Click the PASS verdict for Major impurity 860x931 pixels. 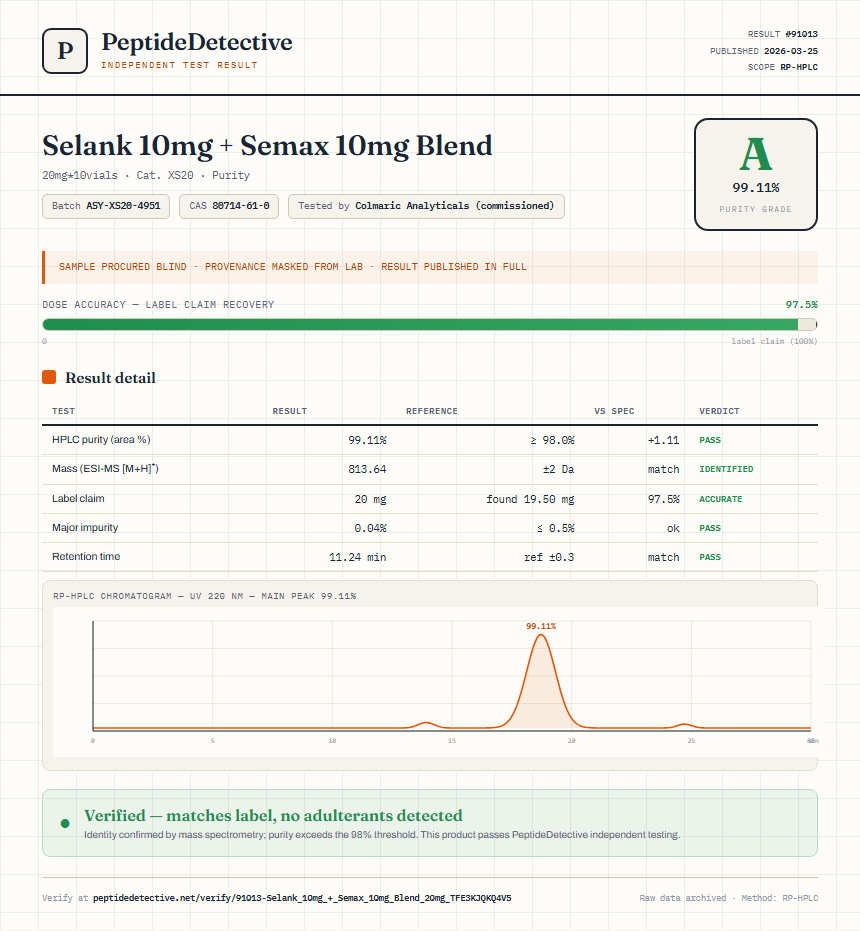tap(710, 528)
